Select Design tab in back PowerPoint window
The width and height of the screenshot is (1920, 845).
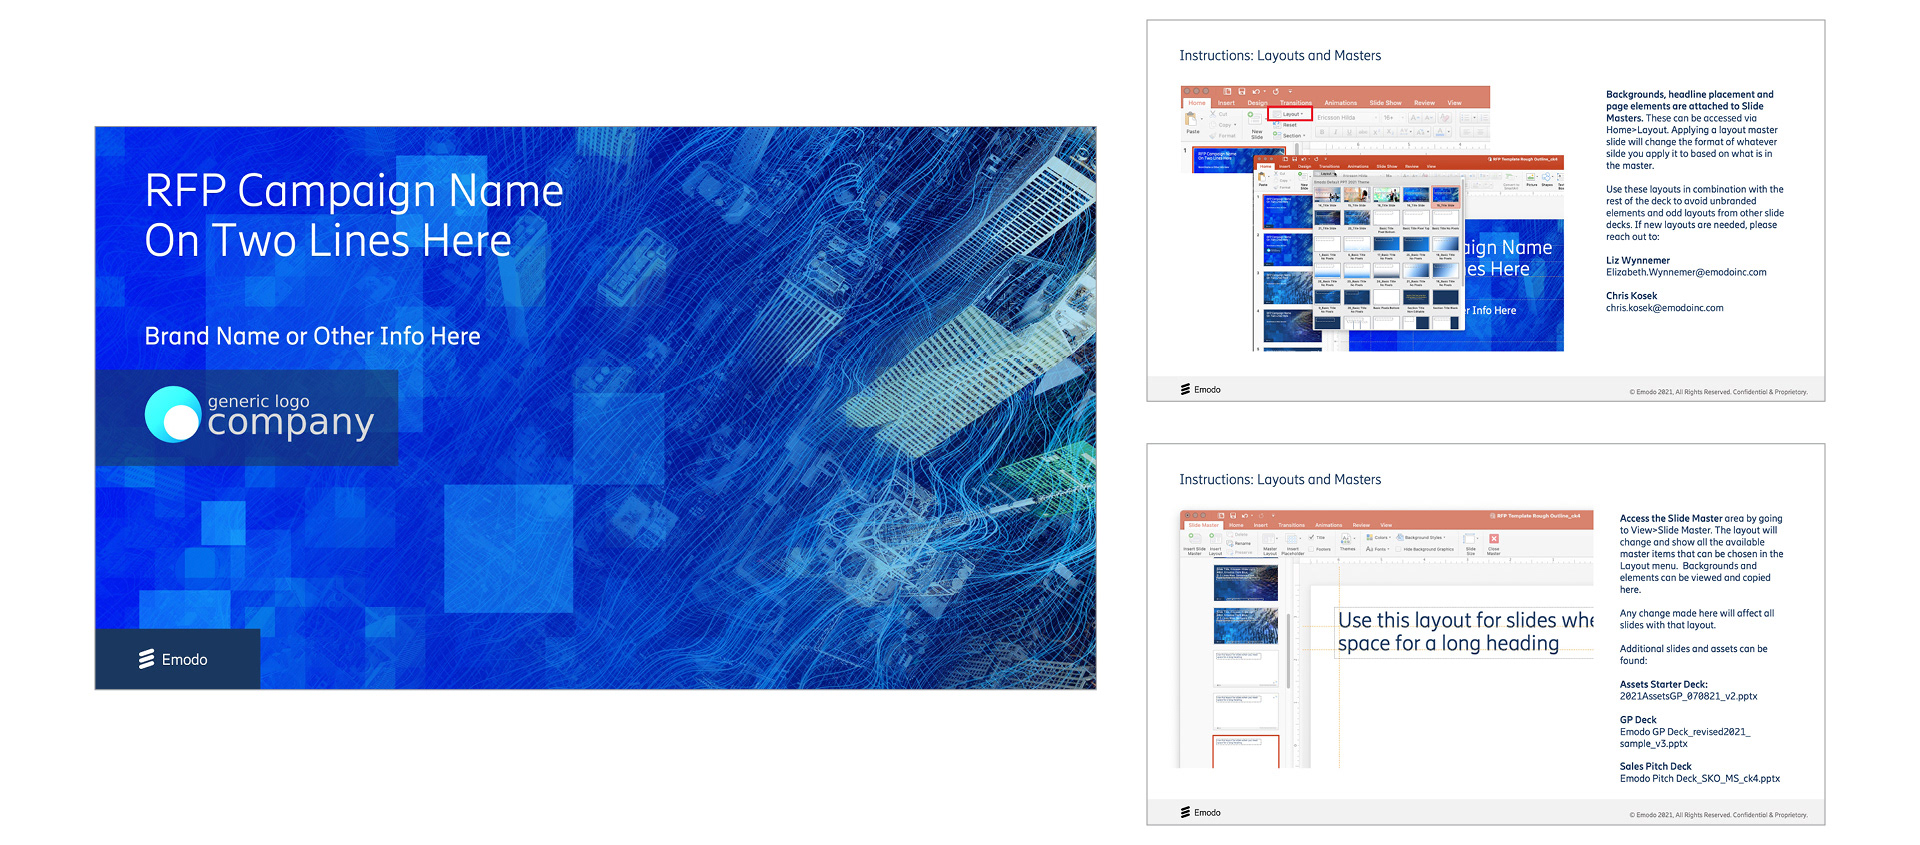[x=1258, y=102]
